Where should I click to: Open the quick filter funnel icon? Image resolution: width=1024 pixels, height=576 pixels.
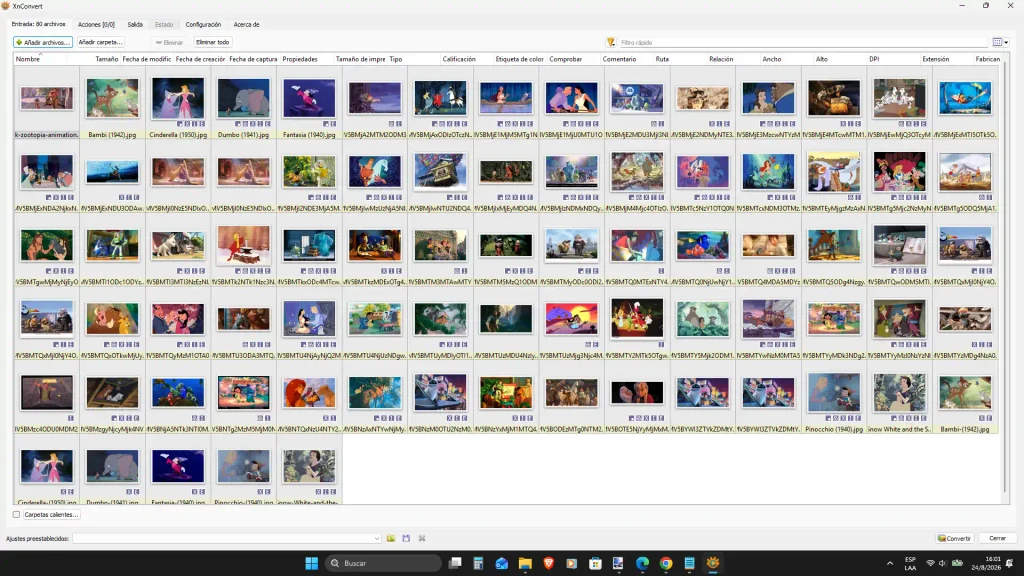[x=611, y=42]
